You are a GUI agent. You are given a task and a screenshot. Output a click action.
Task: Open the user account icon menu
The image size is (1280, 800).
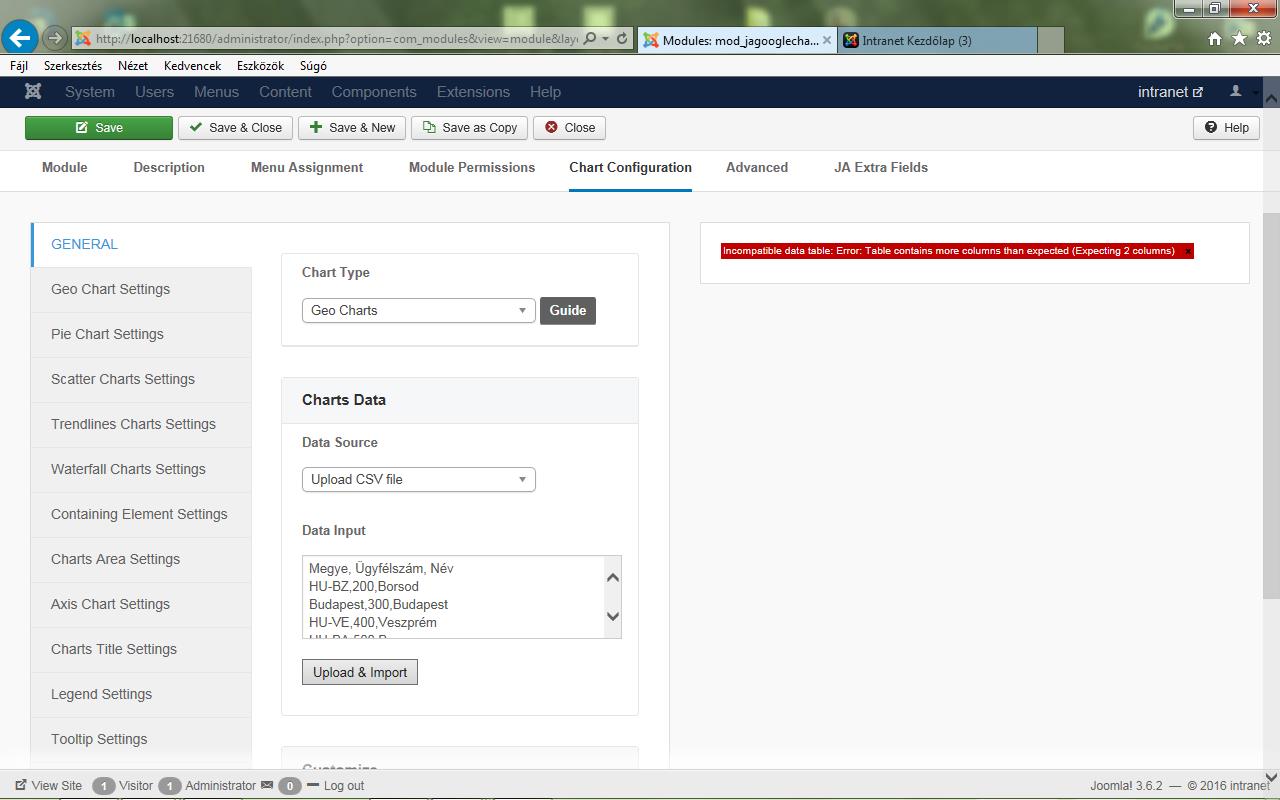coord(1236,91)
